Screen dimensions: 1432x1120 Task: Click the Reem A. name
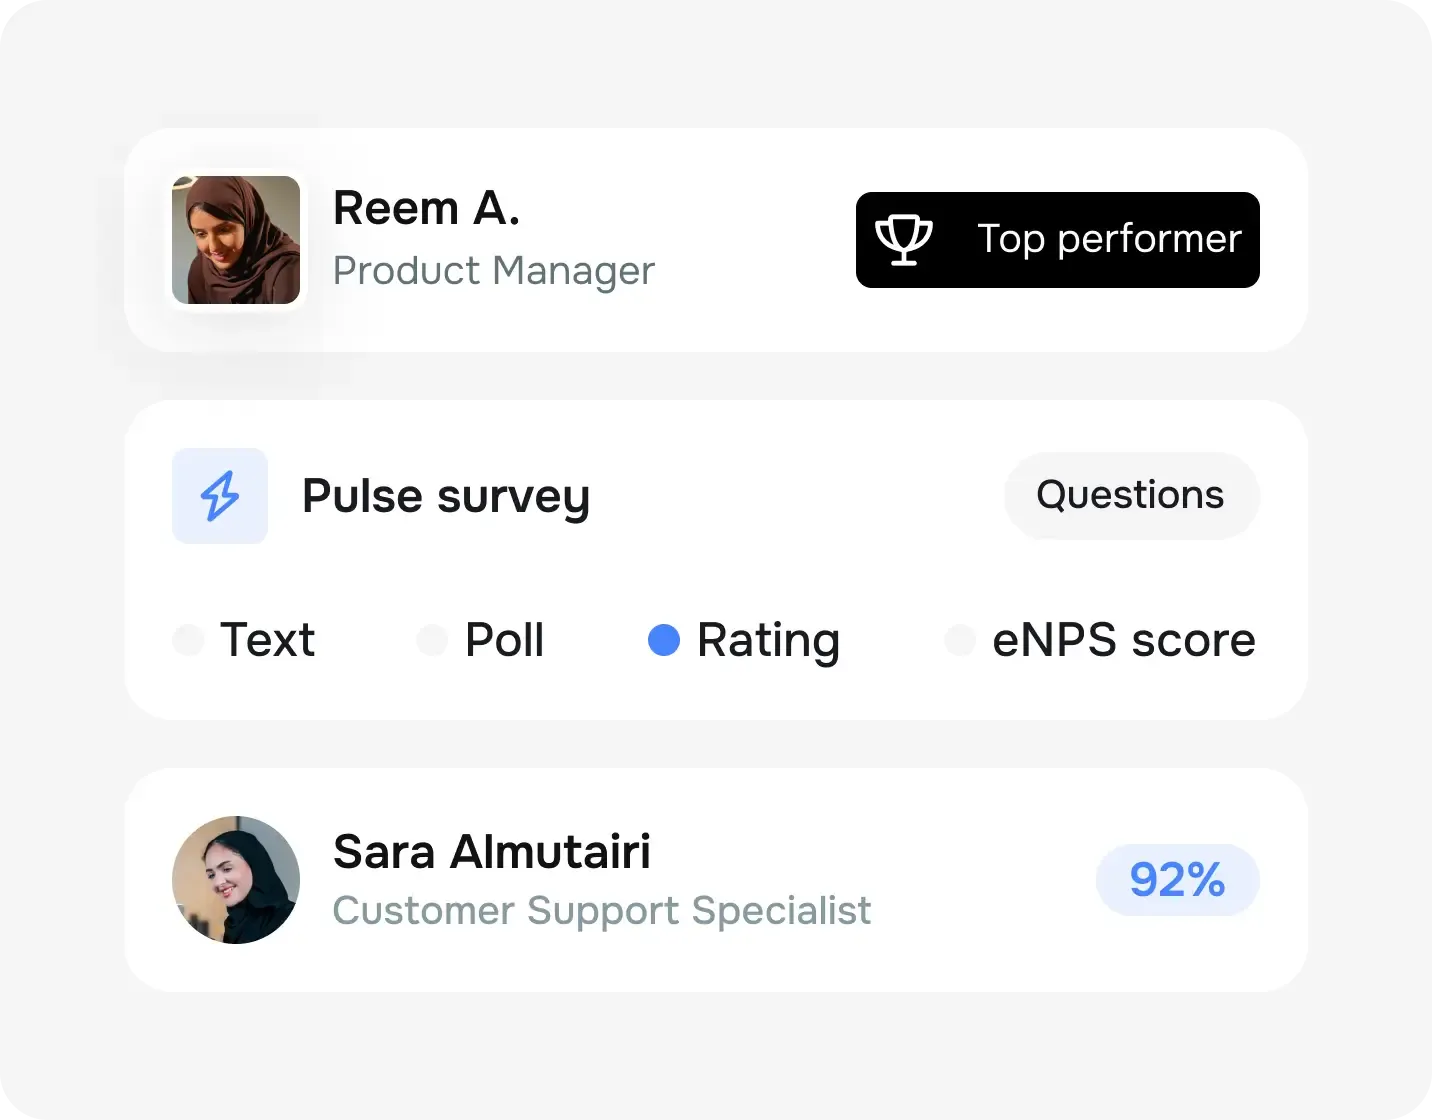(426, 208)
